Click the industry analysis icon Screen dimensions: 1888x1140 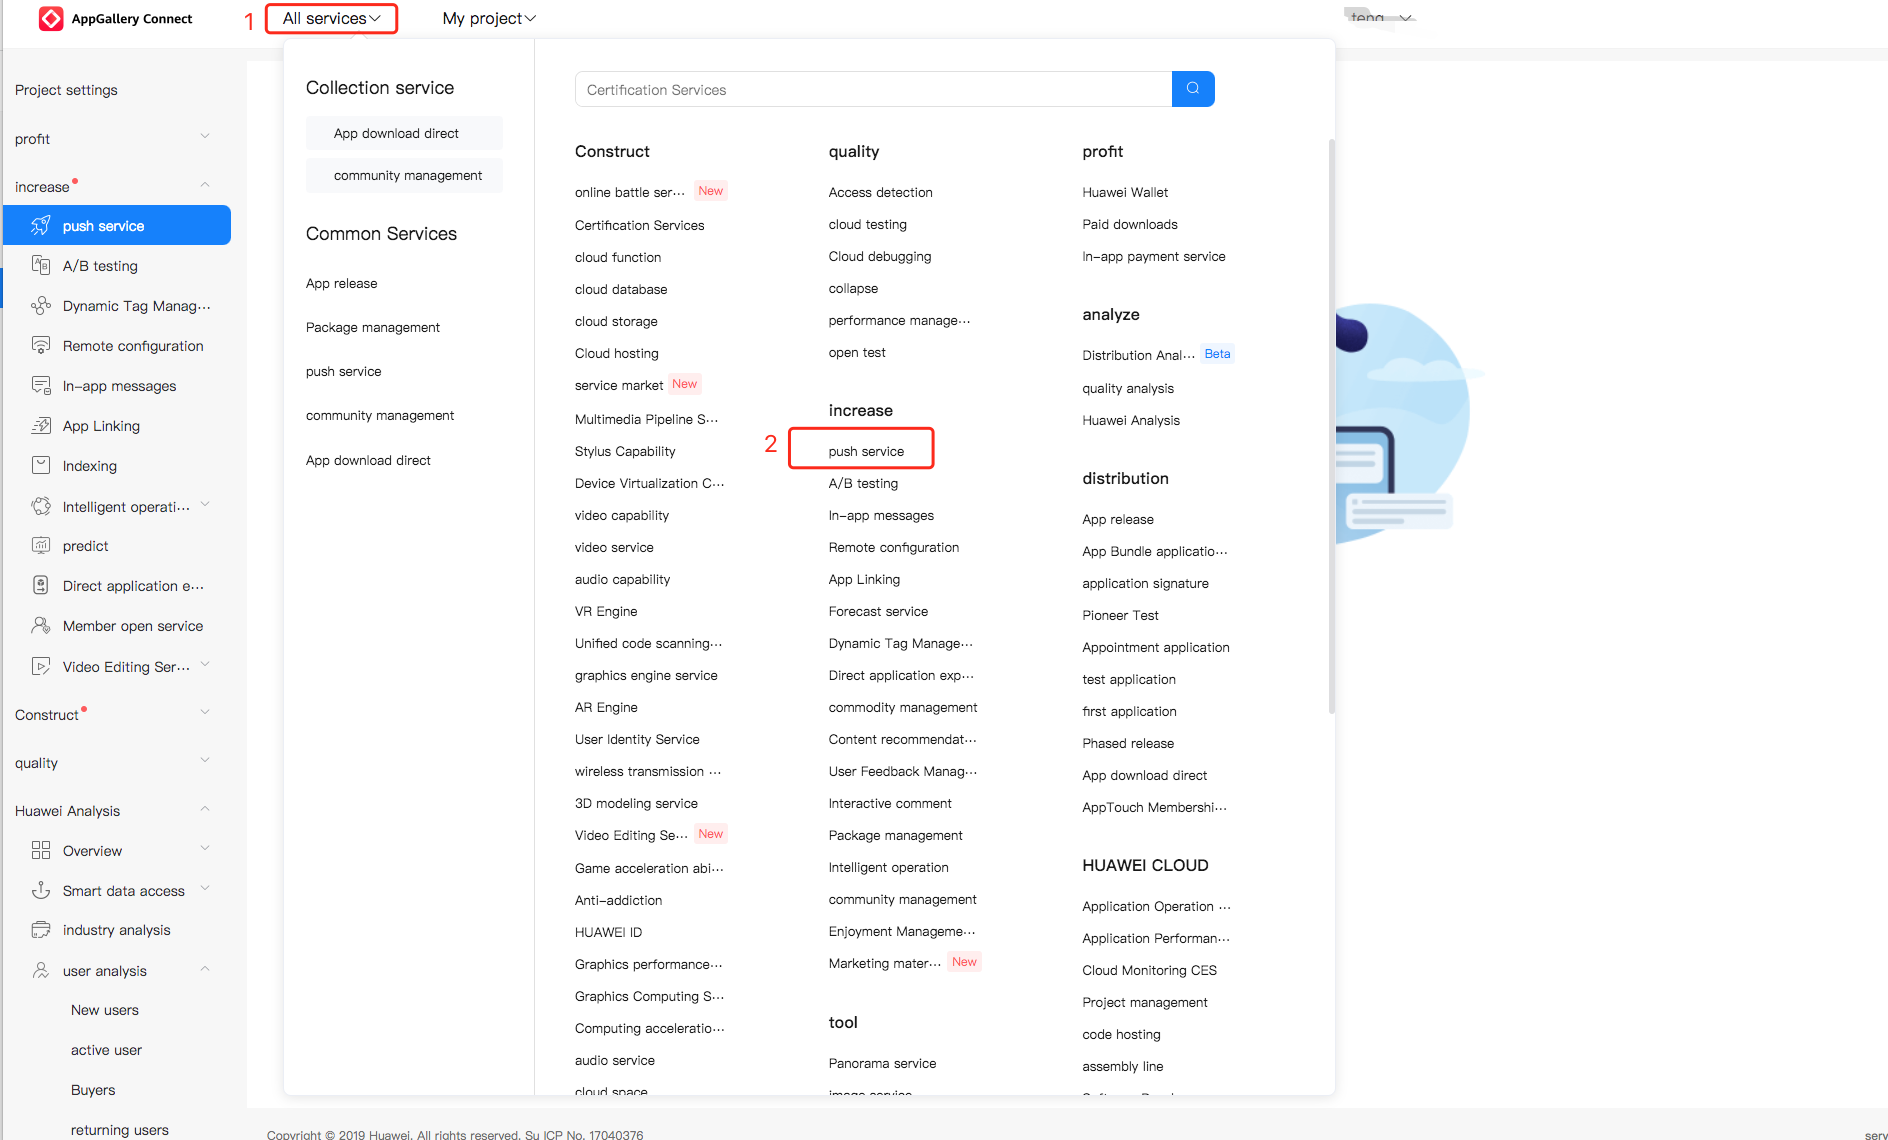41,930
